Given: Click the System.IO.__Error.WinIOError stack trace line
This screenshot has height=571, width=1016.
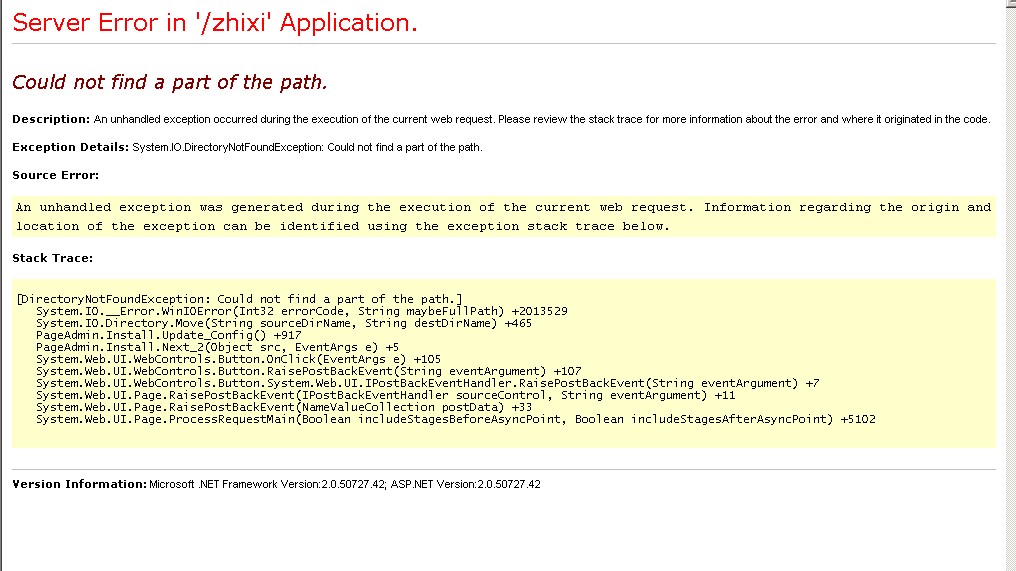Looking at the screenshot, I should point(302,311).
